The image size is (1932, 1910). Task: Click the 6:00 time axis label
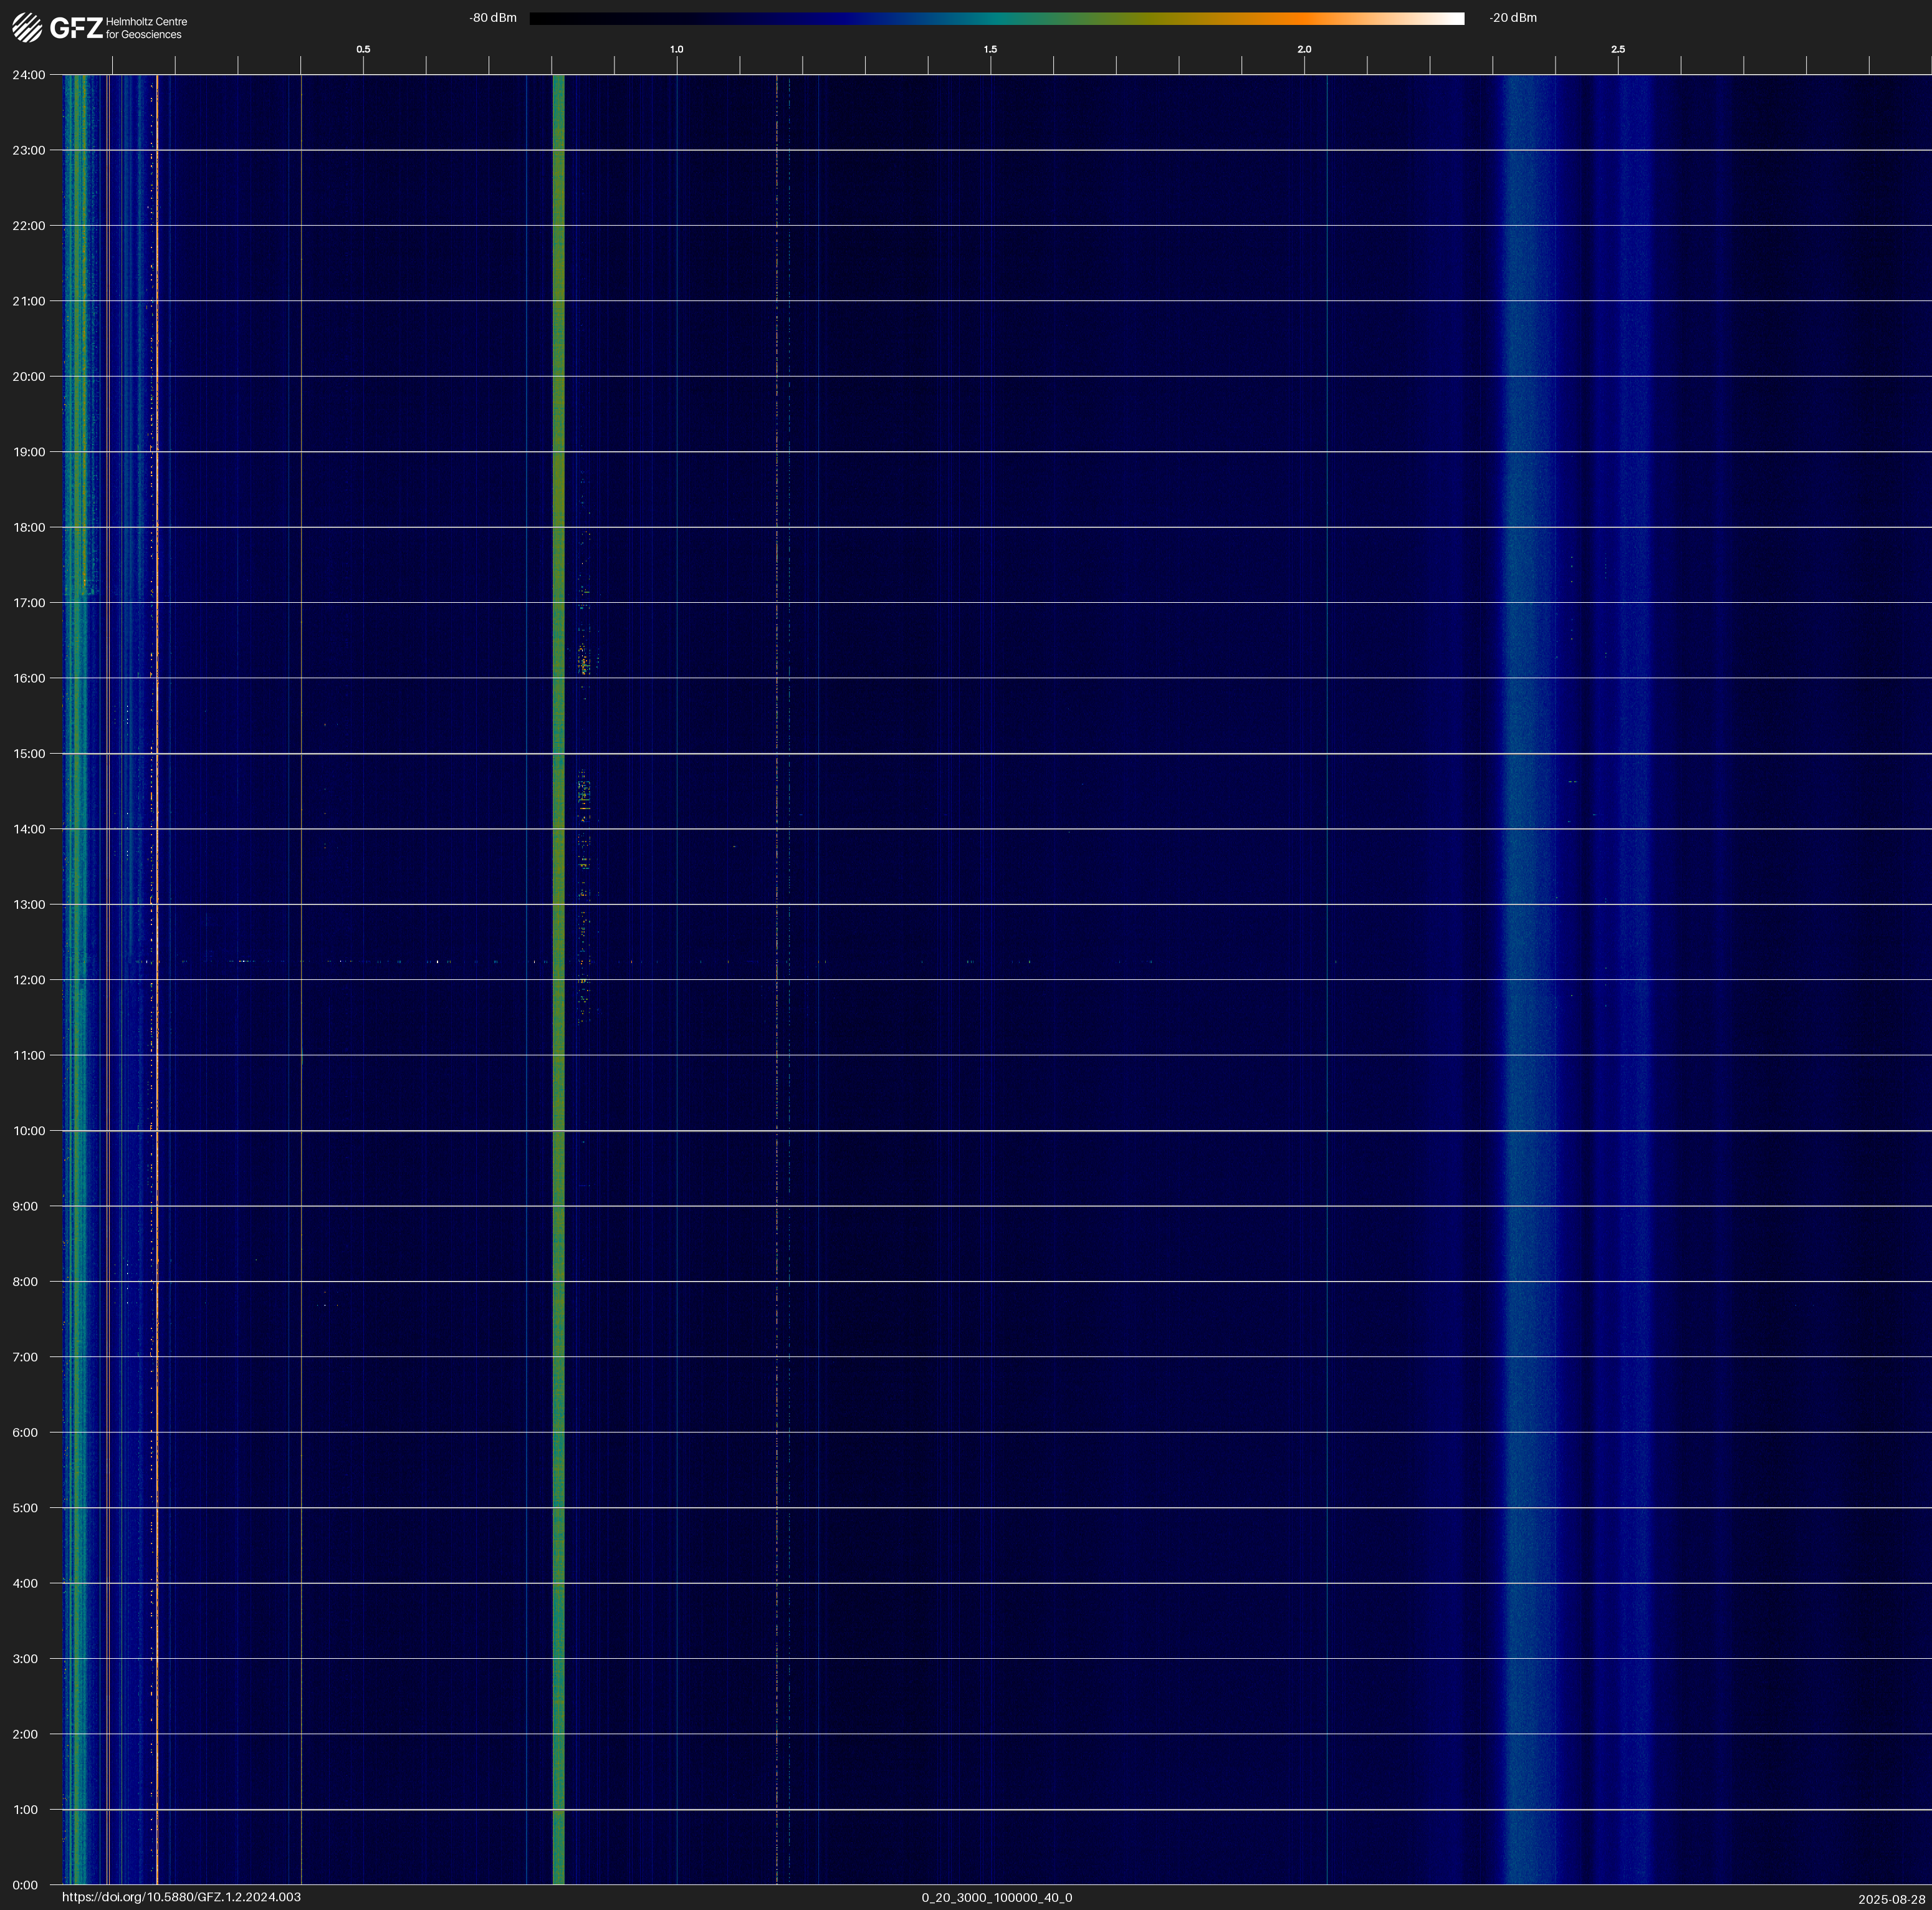[25, 1432]
